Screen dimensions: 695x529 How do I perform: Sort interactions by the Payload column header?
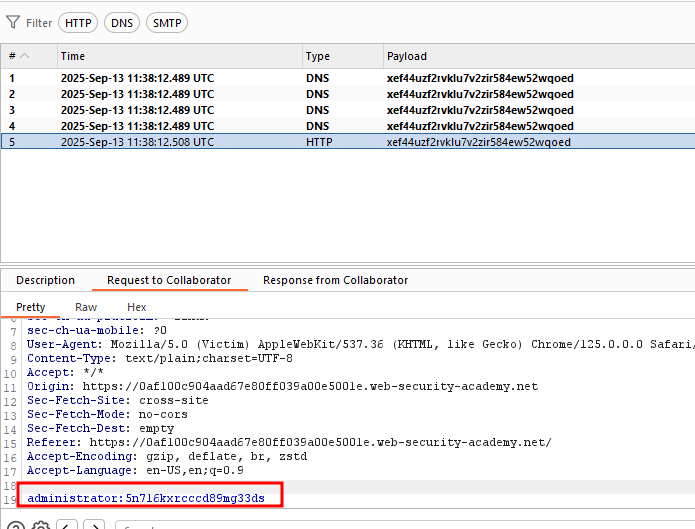tap(539, 56)
